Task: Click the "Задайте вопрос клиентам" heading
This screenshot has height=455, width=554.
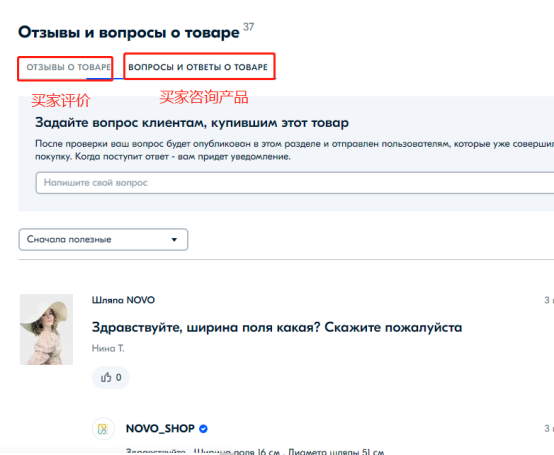Action: click(192, 123)
